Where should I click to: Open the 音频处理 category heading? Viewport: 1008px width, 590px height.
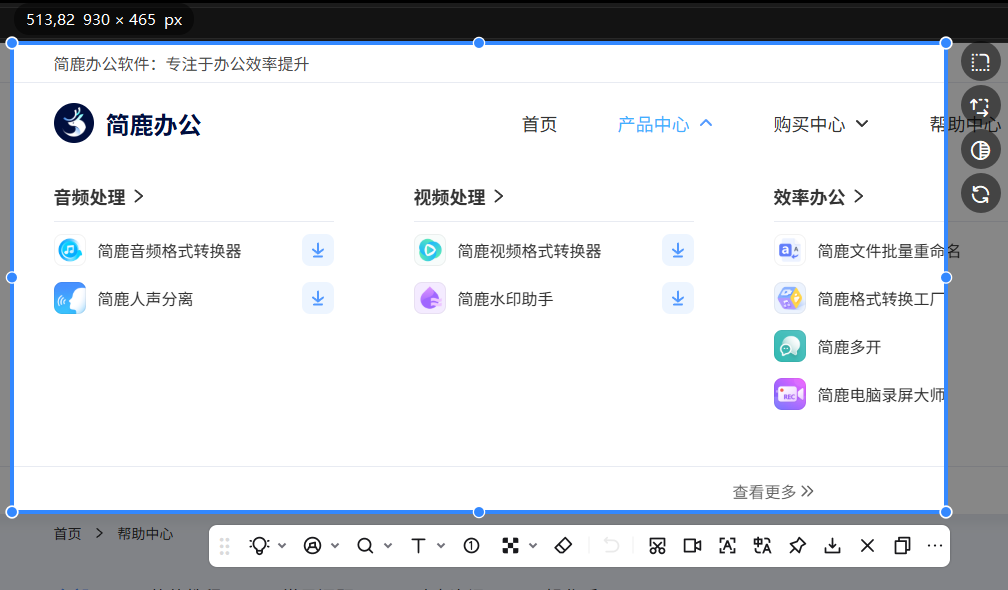pos(89,197)
